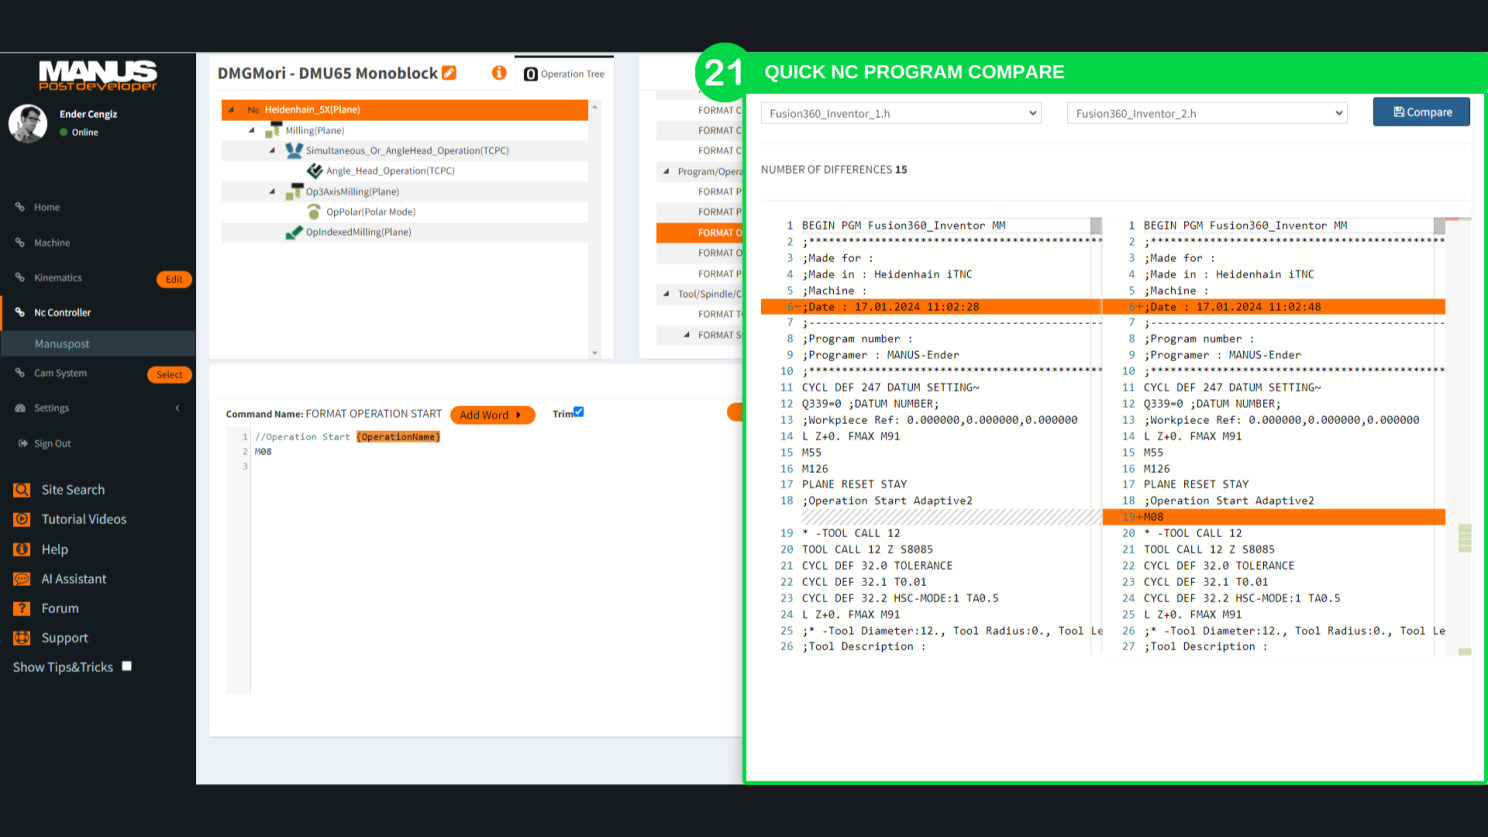Open the Nc Controller menu item
The image size is (1488, 837).
tap(62, 313)
